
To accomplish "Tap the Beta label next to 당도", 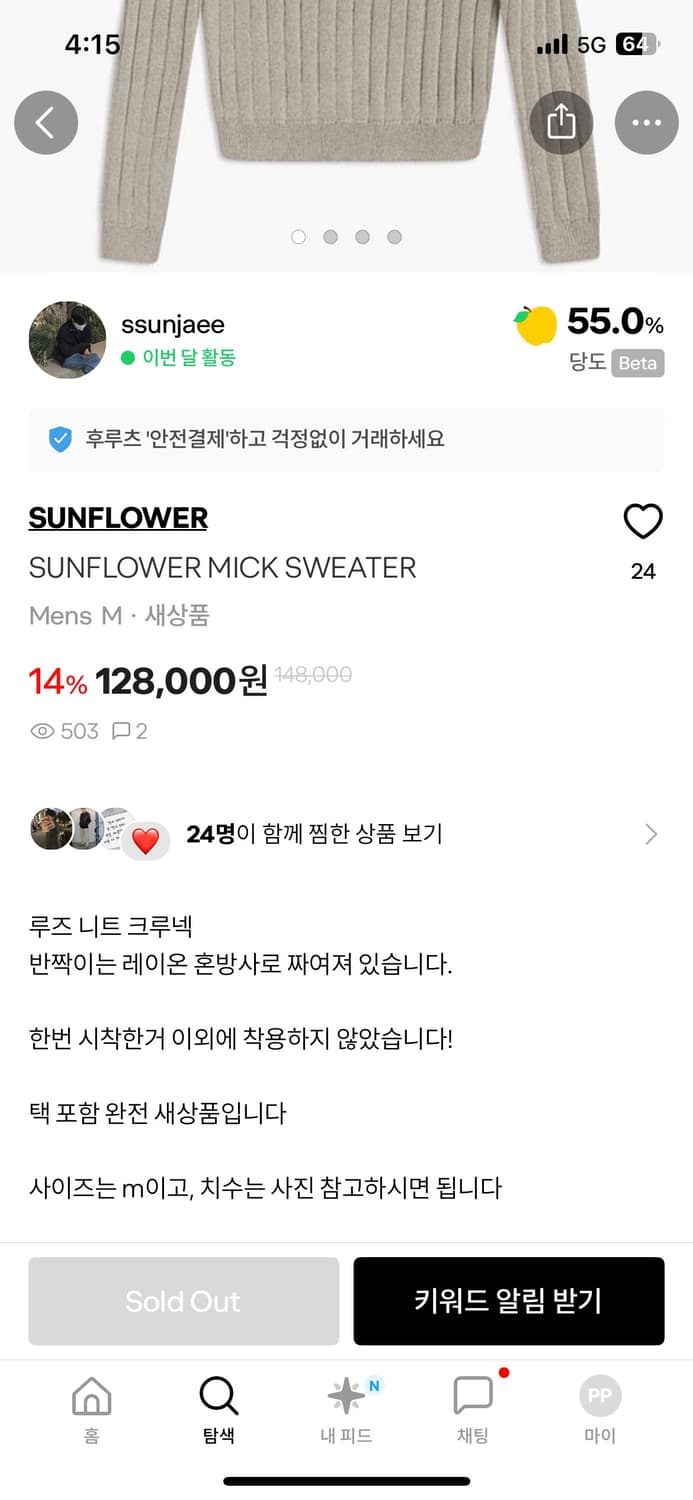I will point(637,364).
